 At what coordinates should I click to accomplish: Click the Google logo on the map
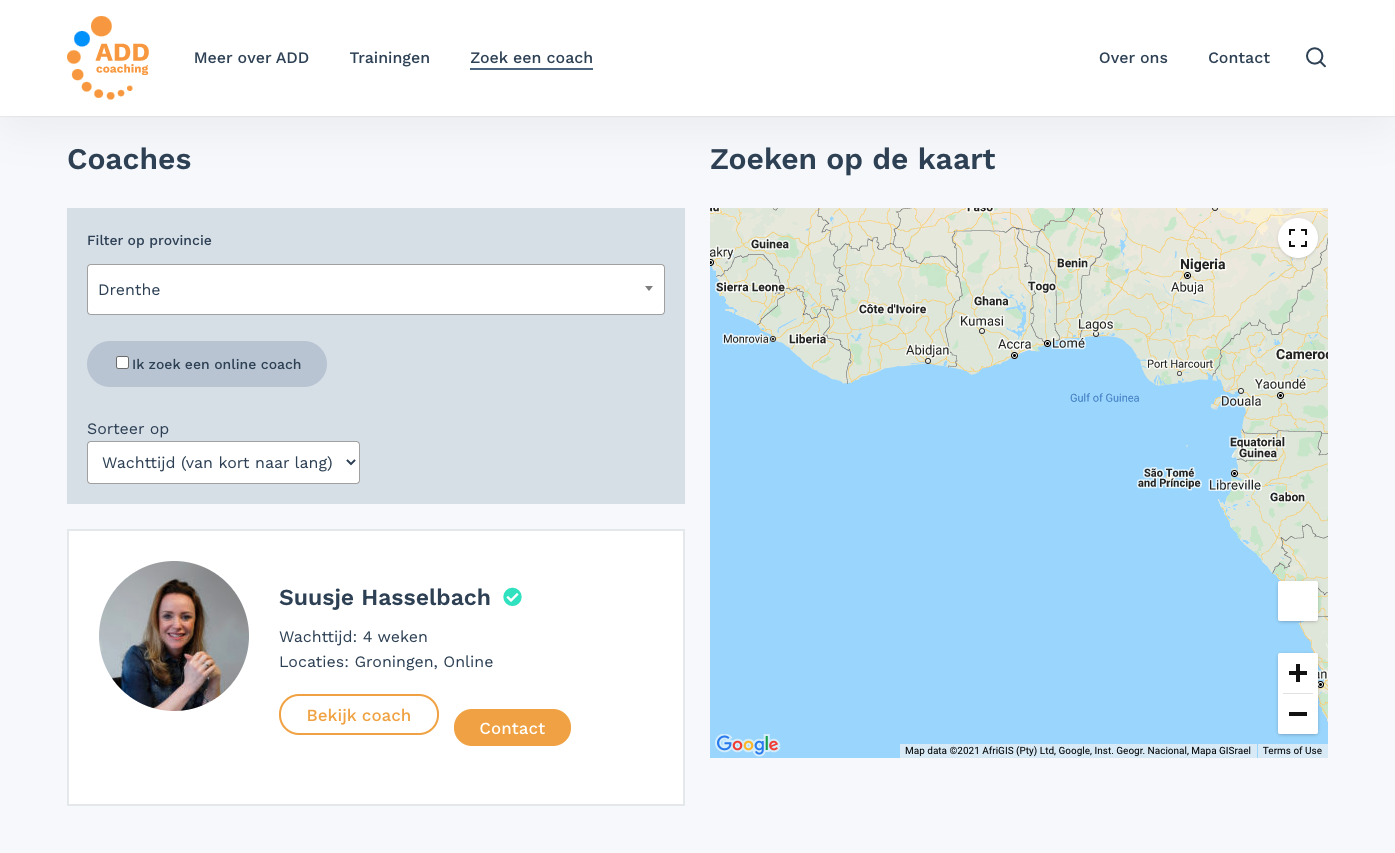click(x=747, y=744)
